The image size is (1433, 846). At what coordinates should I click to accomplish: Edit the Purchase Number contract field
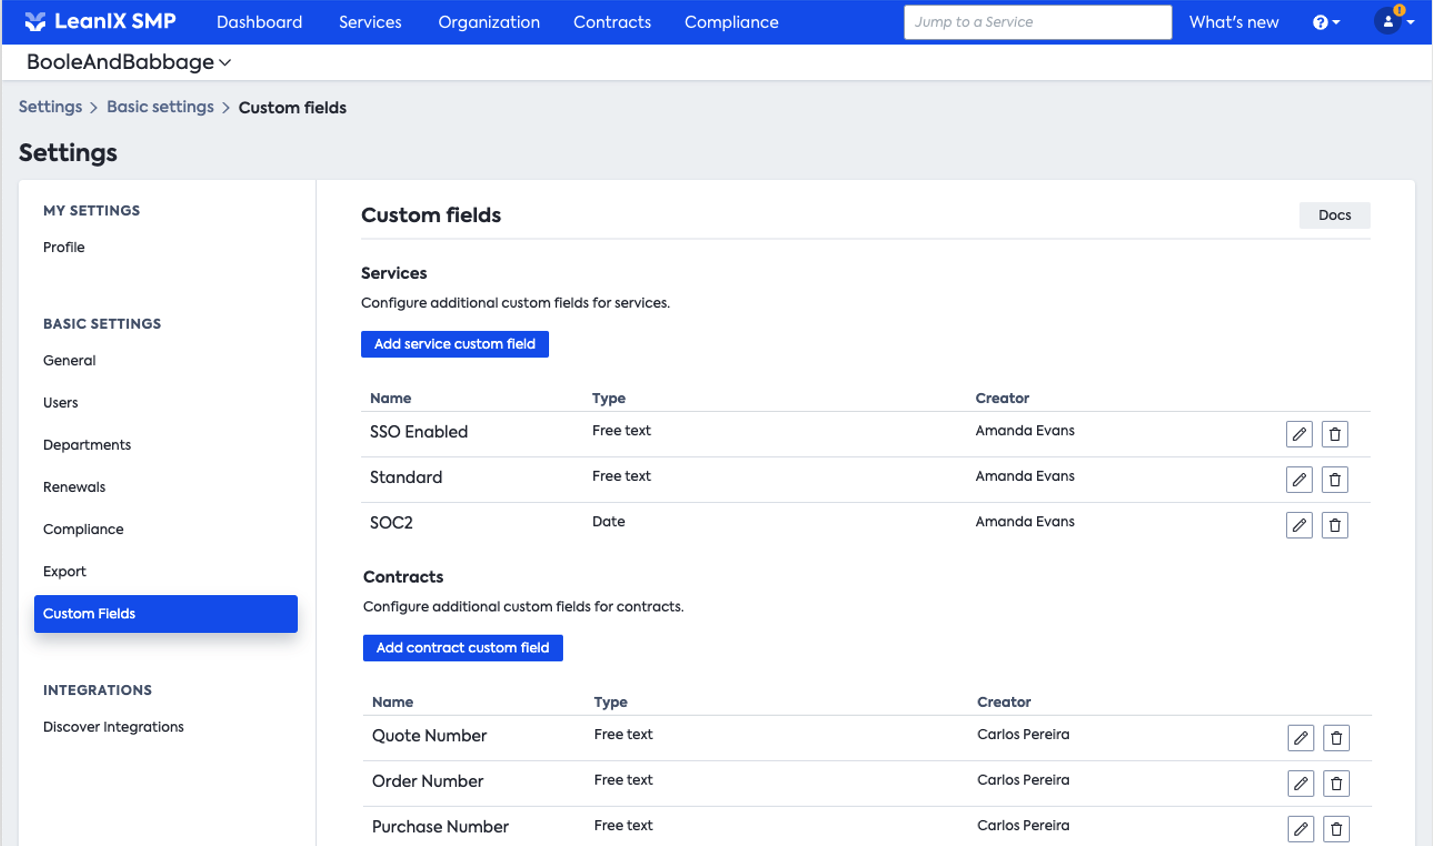1300,829
